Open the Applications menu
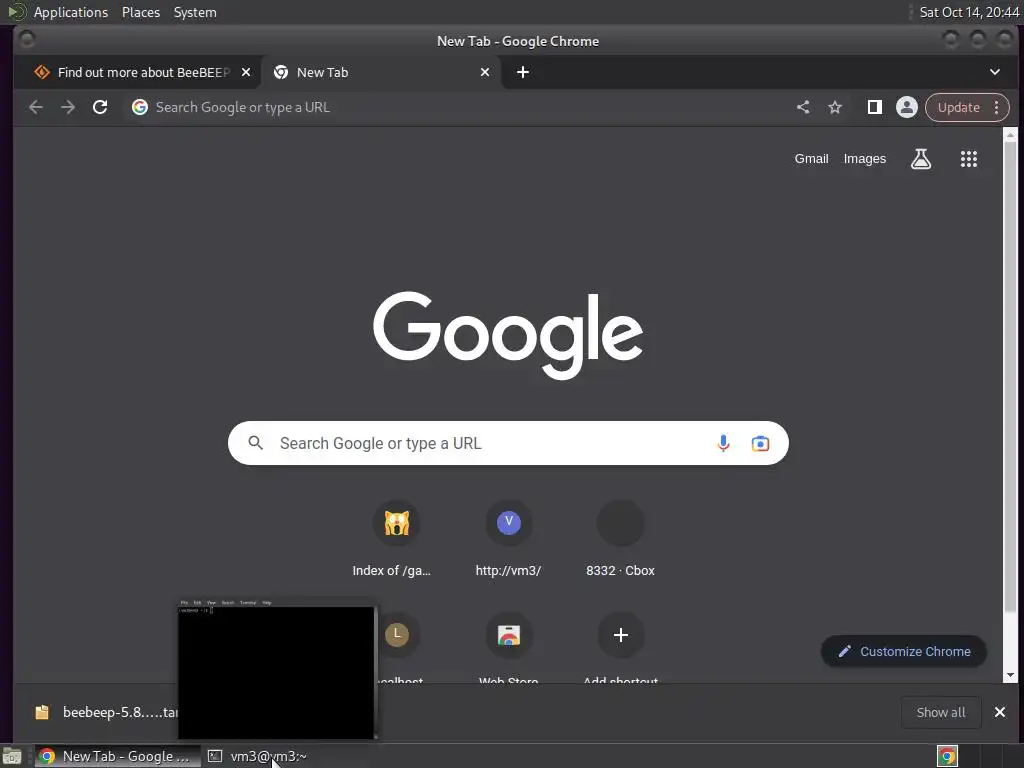 [x=71, y=12]
